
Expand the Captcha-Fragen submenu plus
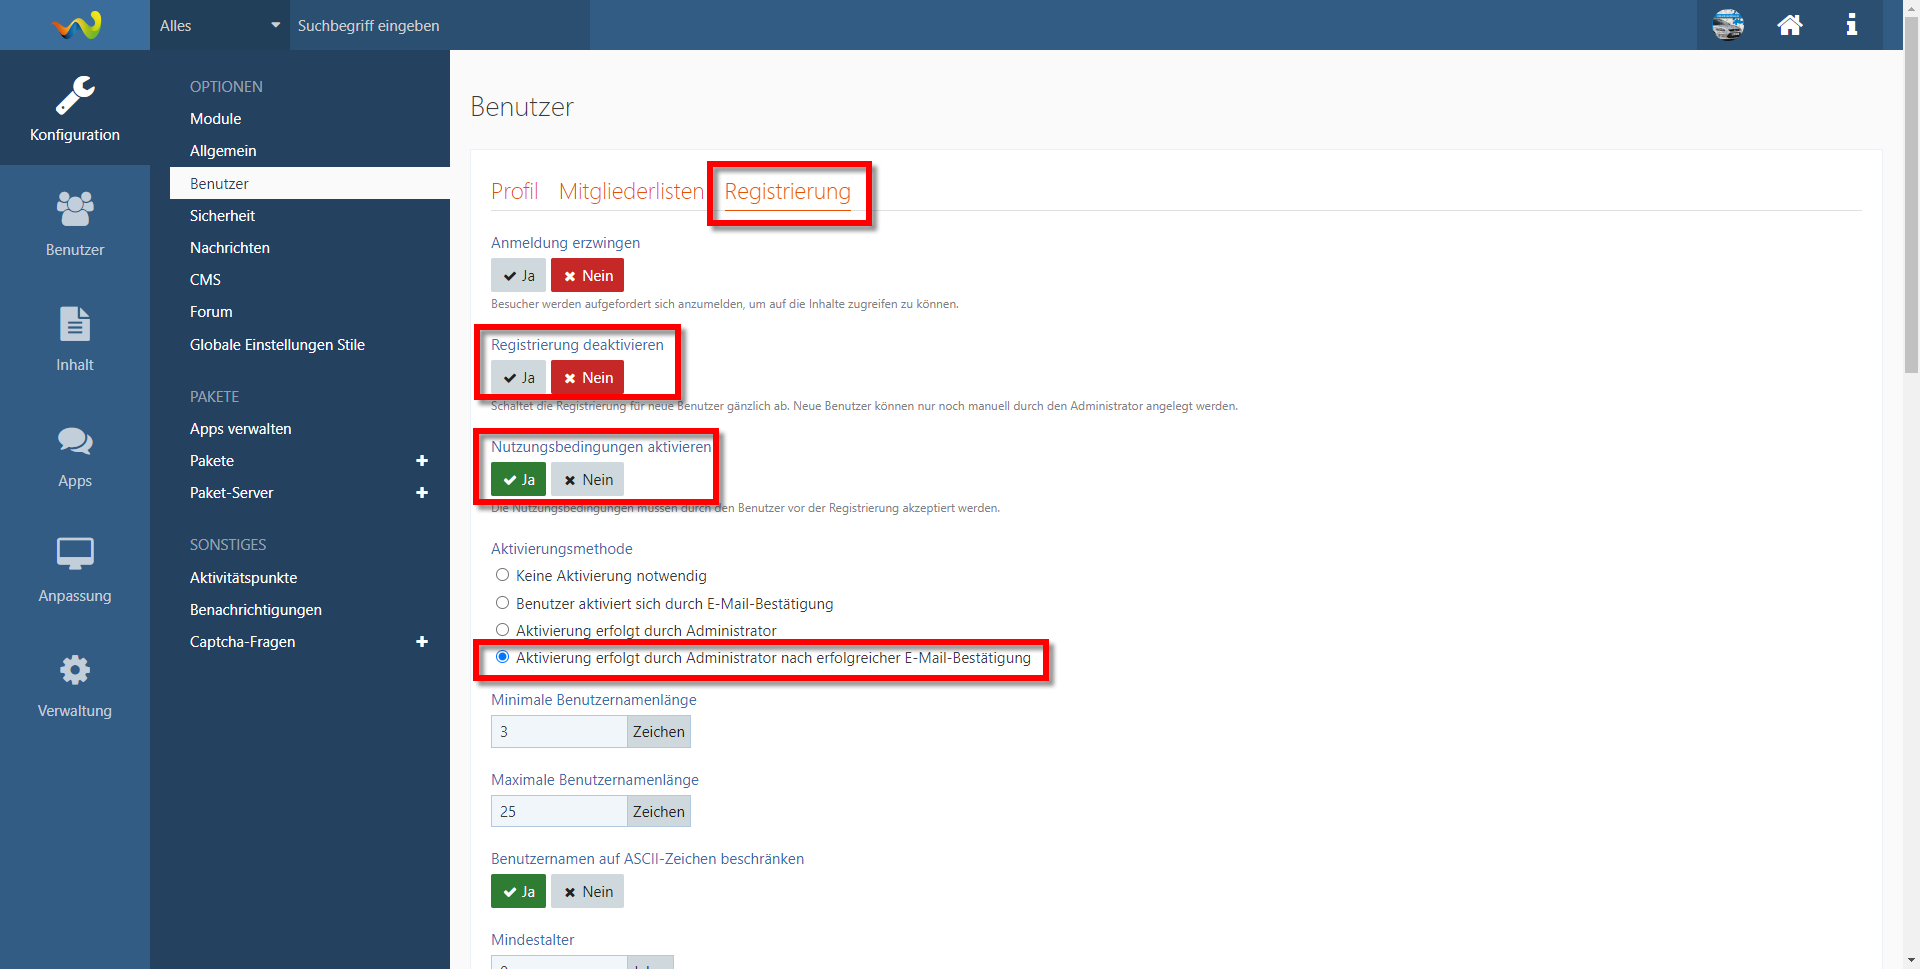(422, 642)
